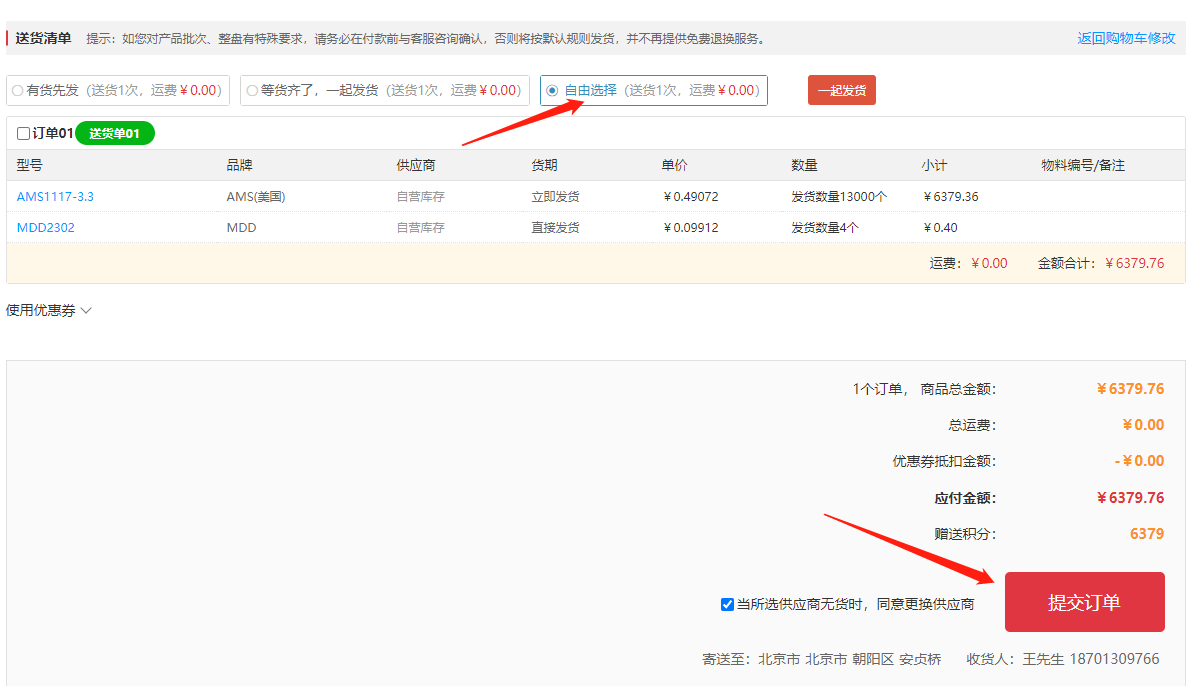This screenshot has width=1193, height=686.
Task: Click the red 一起发货 button
Action: click(x=841, y=90)
